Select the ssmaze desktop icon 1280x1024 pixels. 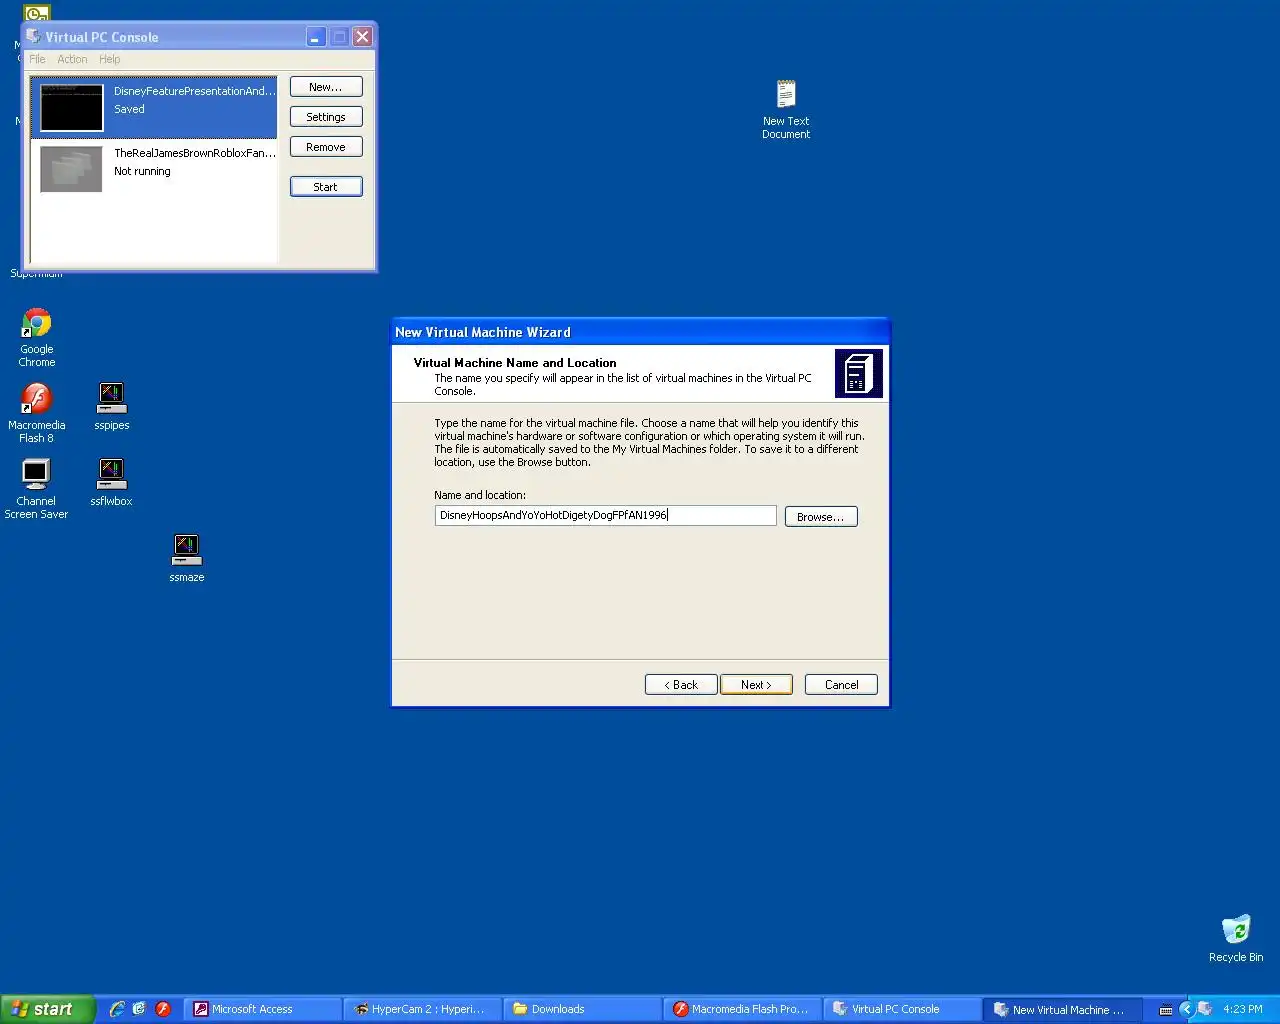coord(187,559)
